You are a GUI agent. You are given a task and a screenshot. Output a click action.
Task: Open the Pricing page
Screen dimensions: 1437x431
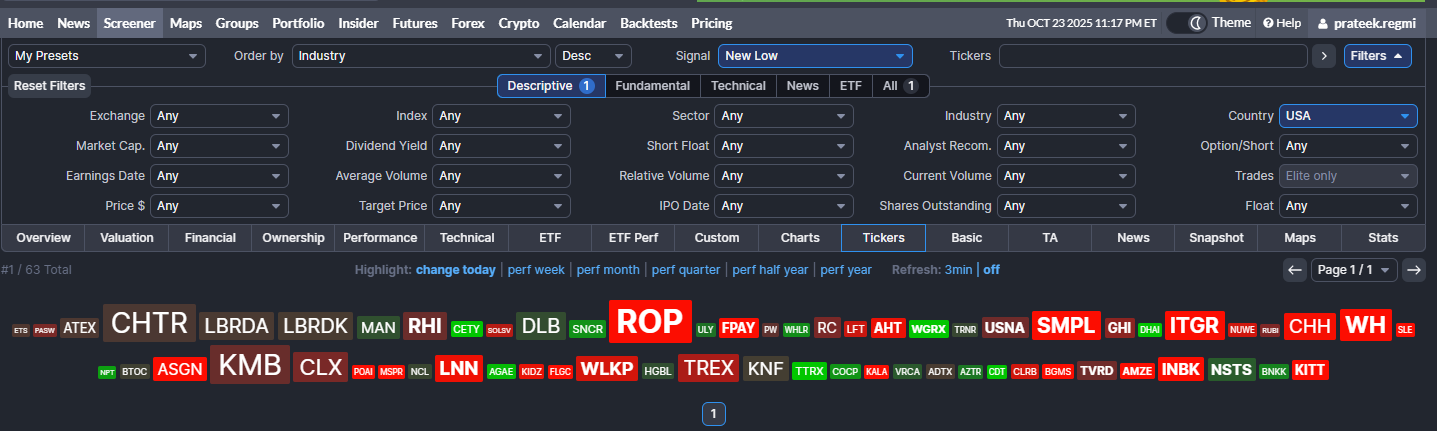[712, 23]
